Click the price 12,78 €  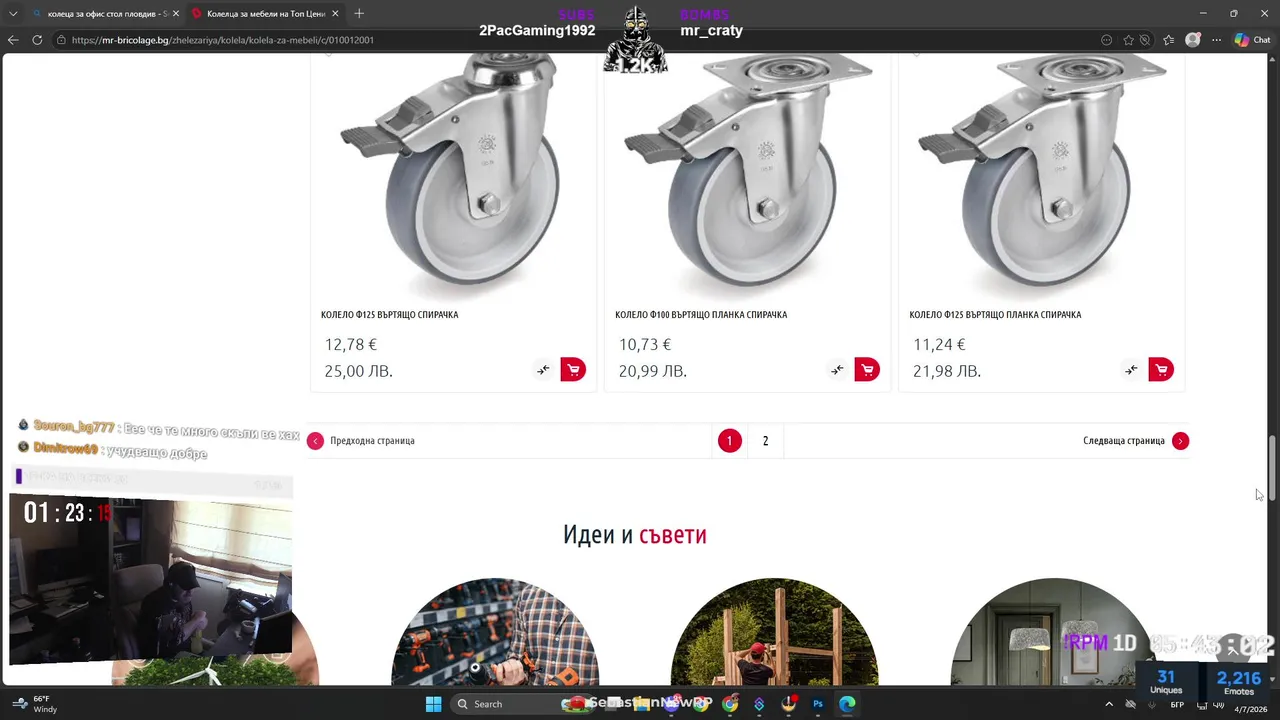tap(350, 345)
